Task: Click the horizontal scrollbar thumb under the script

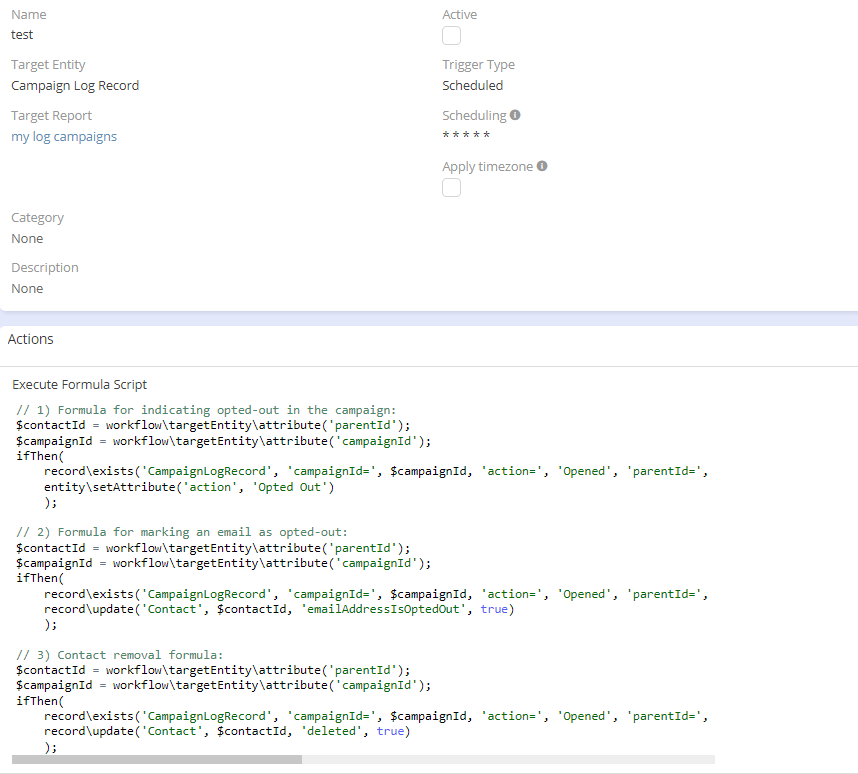Action: pyautogui.click(x=156, y=759)
